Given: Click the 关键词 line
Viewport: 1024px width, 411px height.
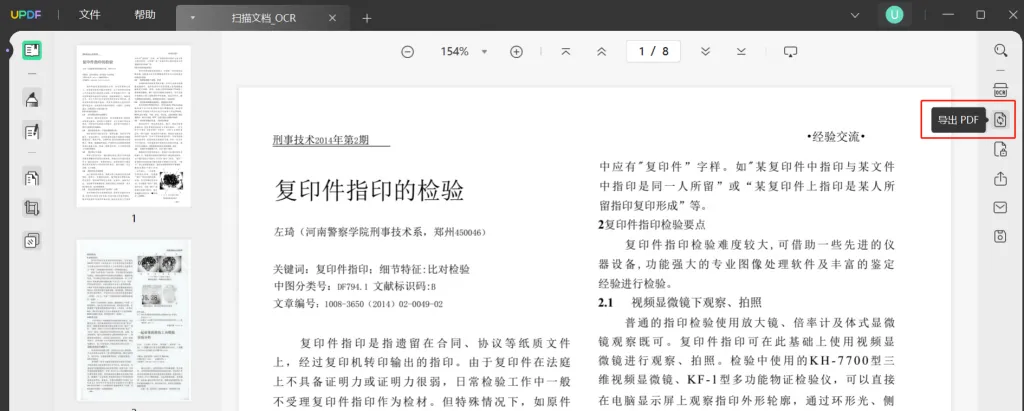Looking at the screenshot, I should coord(371,269).
